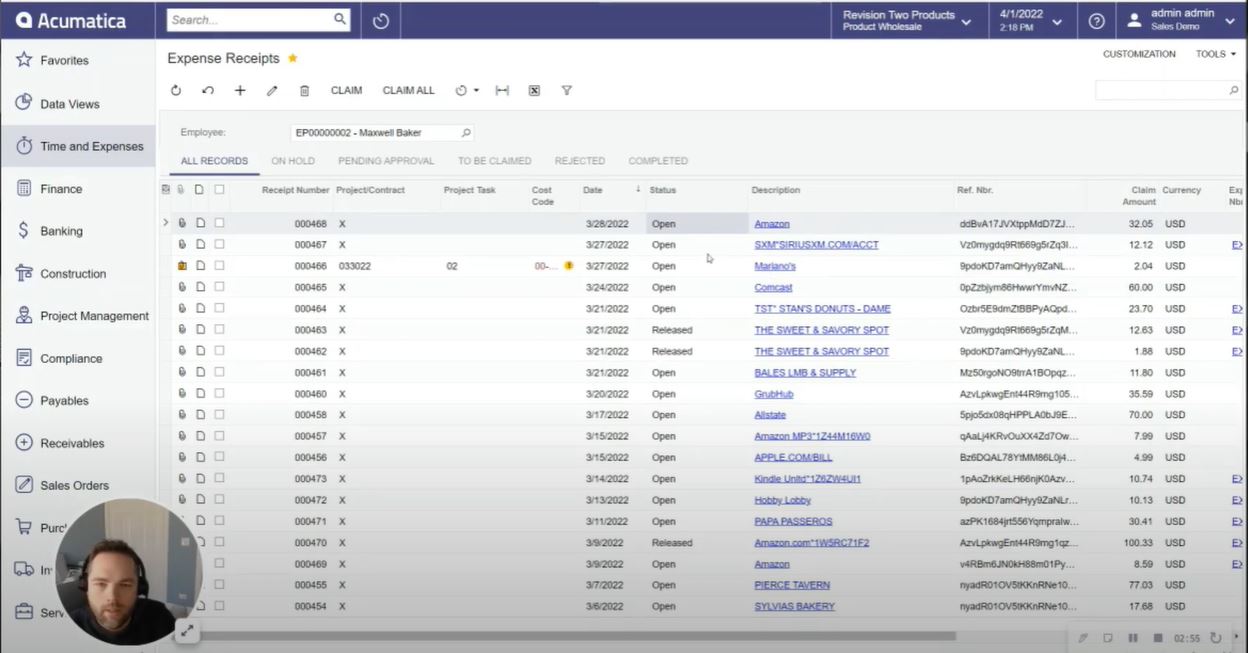Viewport: 1248px width, 653px height.
Task: Open the Compliance sidebar icon
Action: click(24, 358)
